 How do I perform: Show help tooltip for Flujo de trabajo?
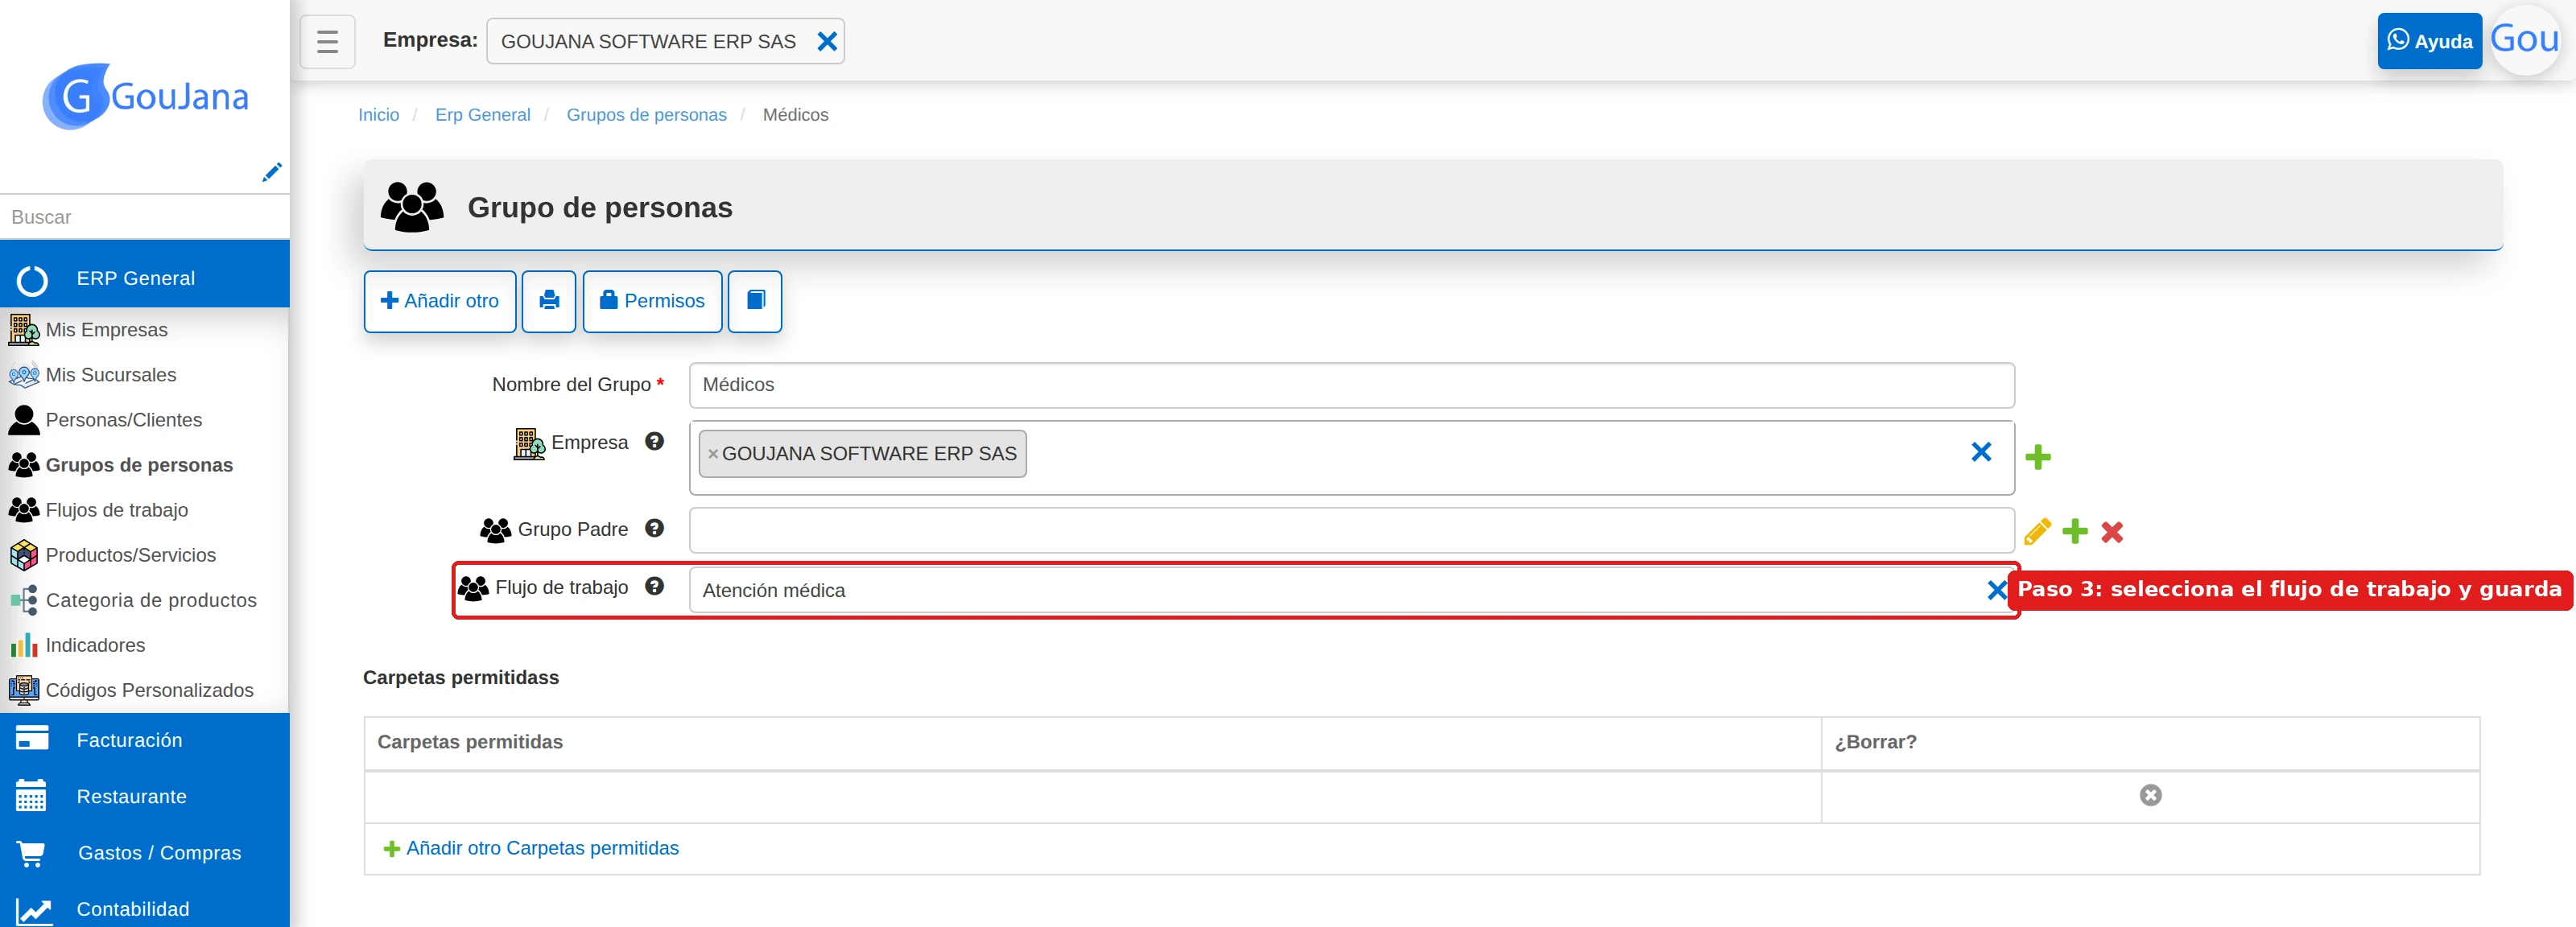pyautogui.click(x=654, y=586)
